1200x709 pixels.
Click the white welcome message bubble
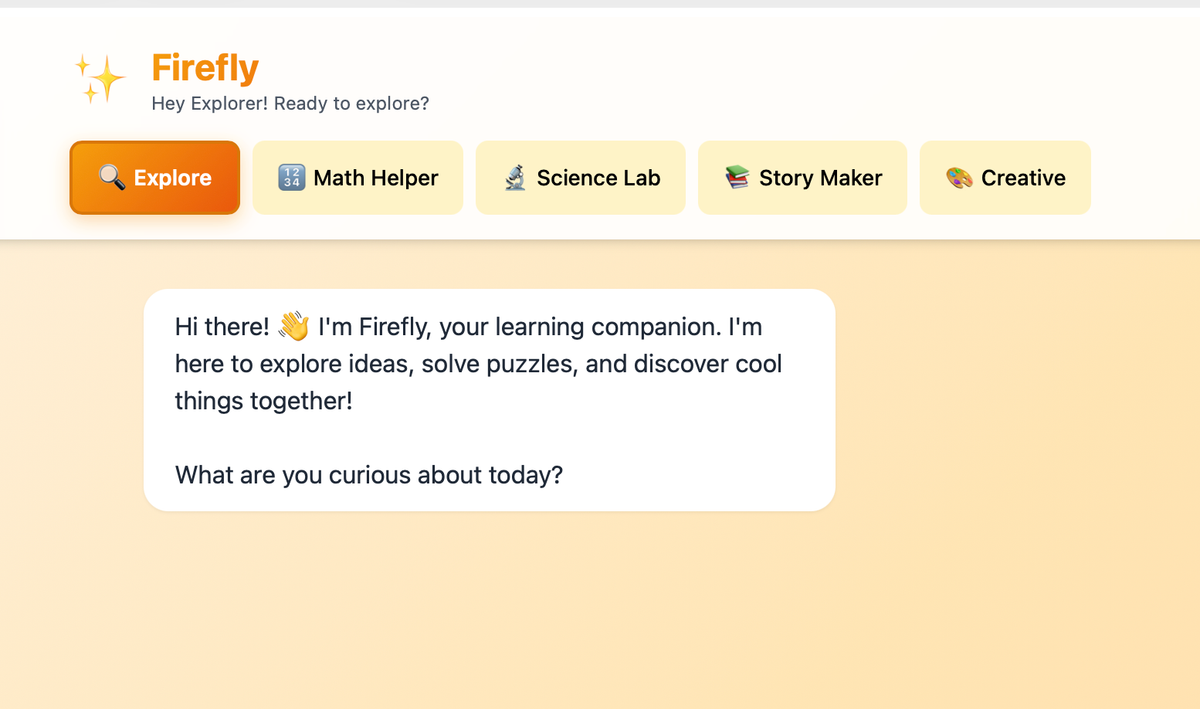700,440
